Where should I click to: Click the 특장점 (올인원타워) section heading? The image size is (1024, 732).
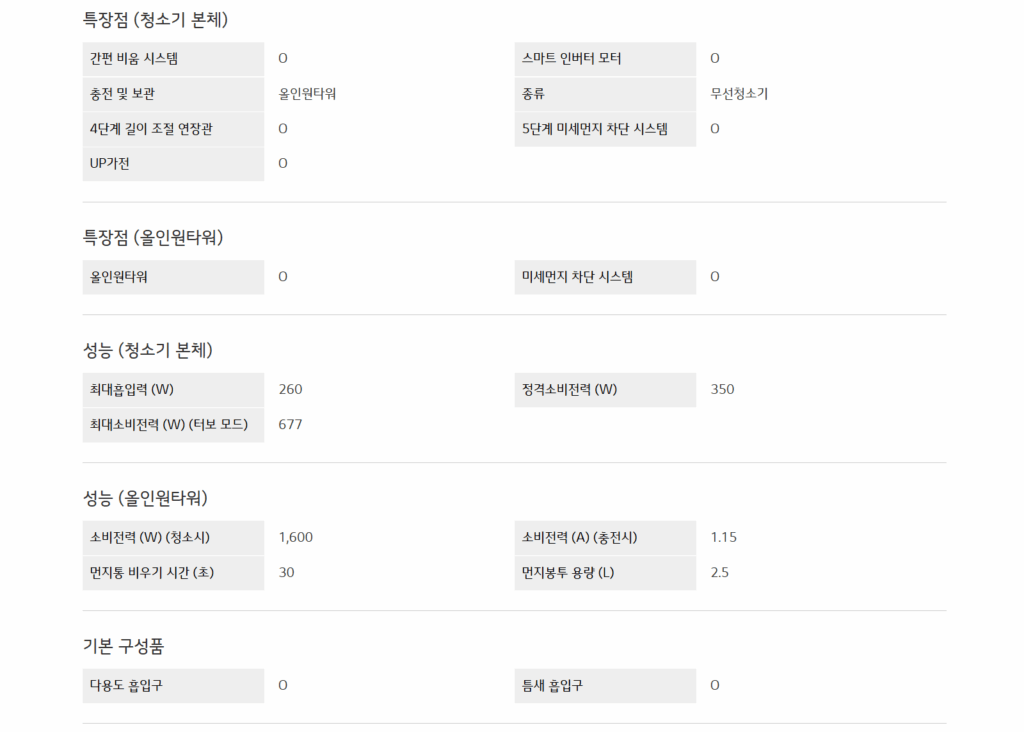(153, 238)
